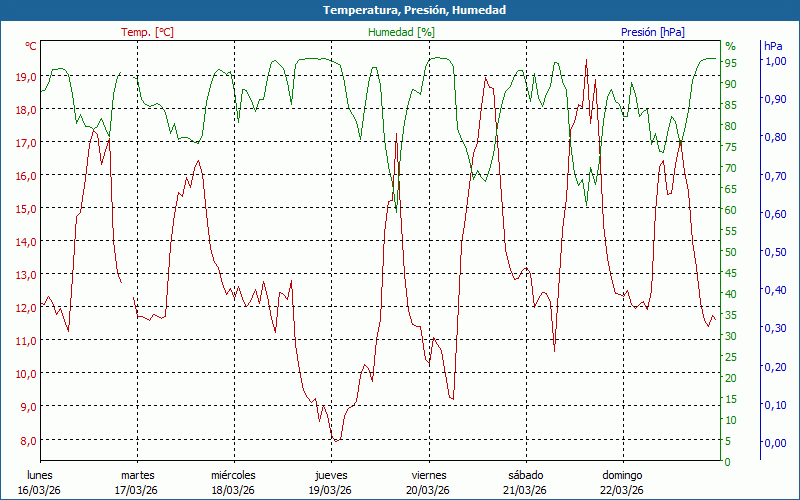The height and width of the screenshot is (500, 800).
Task: Click the 95 humidity axis tick
Action: coord(731,63)
